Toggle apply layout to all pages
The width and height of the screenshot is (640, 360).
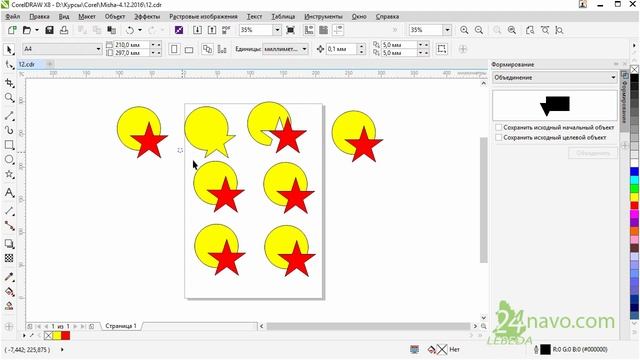207,49
